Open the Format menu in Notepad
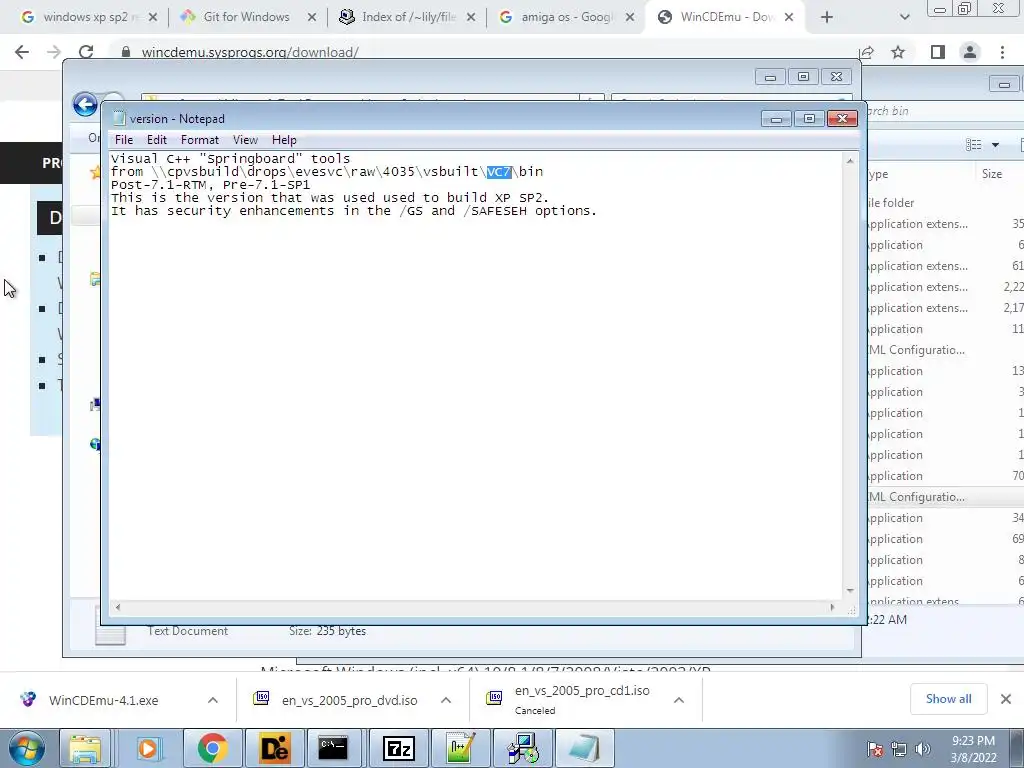The image size is (1024, 768). point(200,140)
